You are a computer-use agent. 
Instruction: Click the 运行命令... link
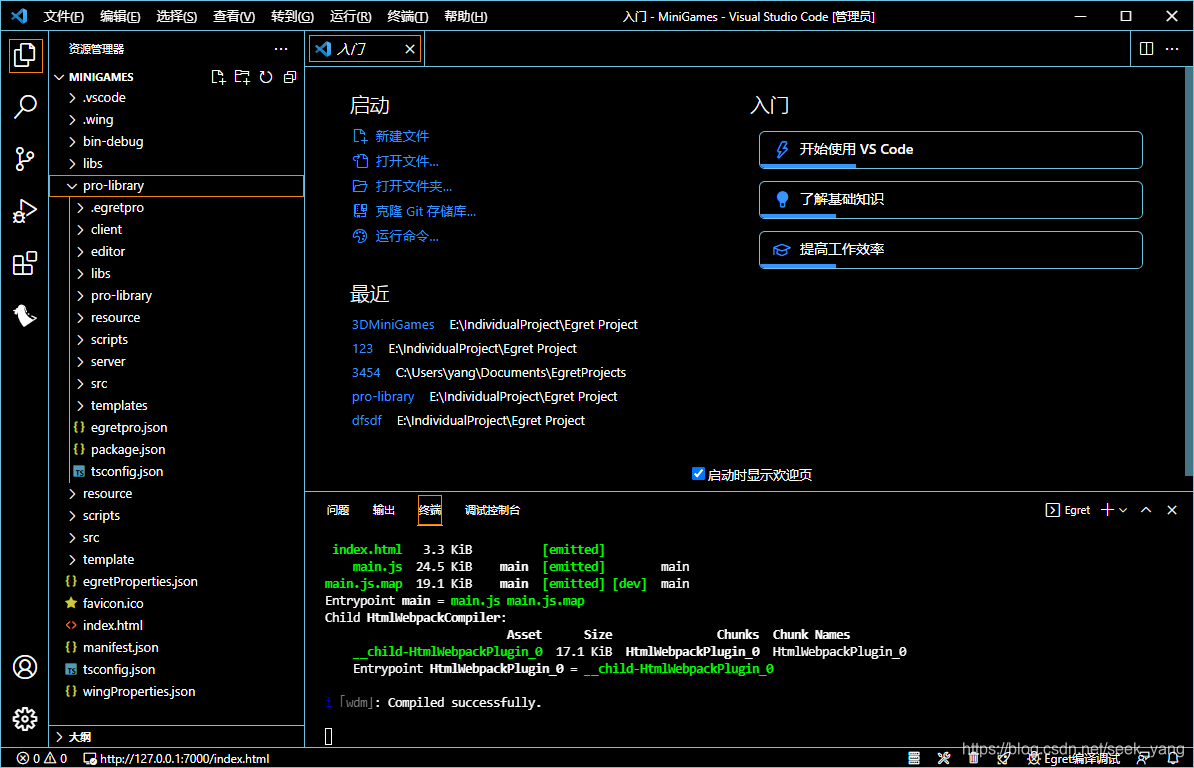coord(407,237)
